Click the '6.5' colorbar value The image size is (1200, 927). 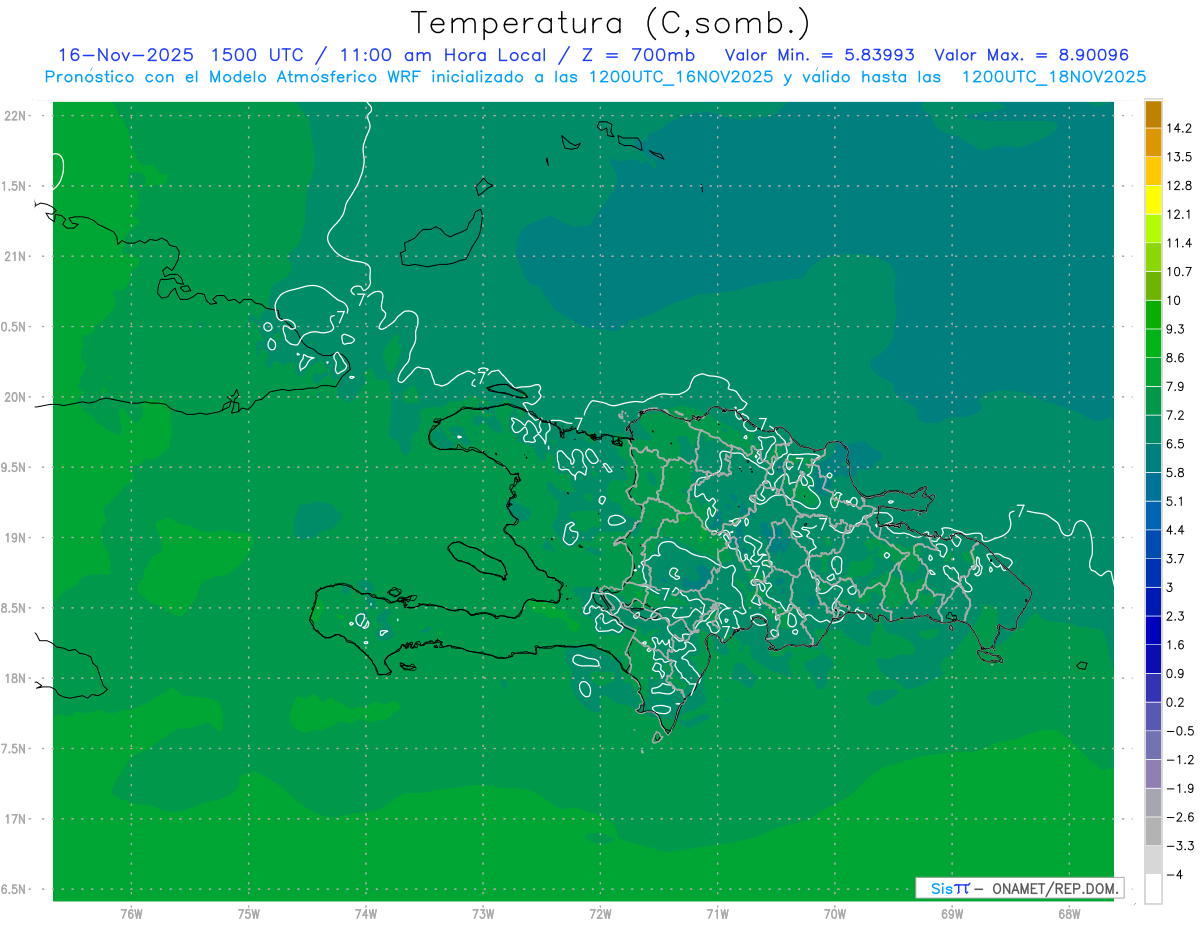[x=1175, y=444]
